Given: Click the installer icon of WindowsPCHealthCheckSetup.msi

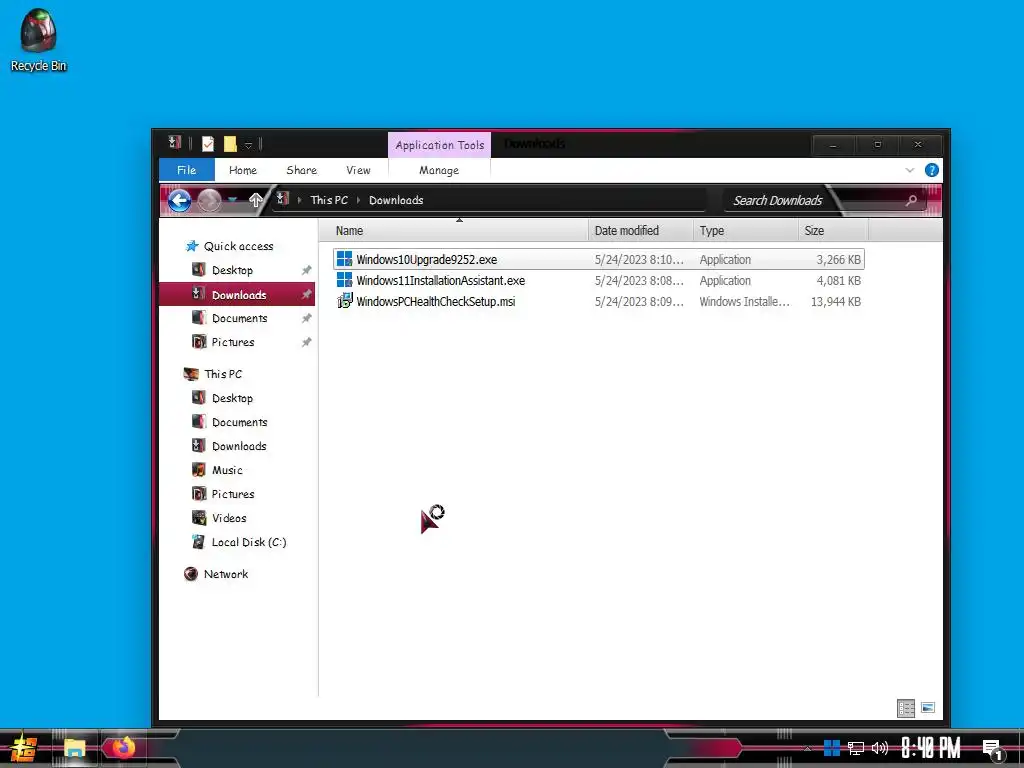Looking at the screenshot, I should click(344, 301).
